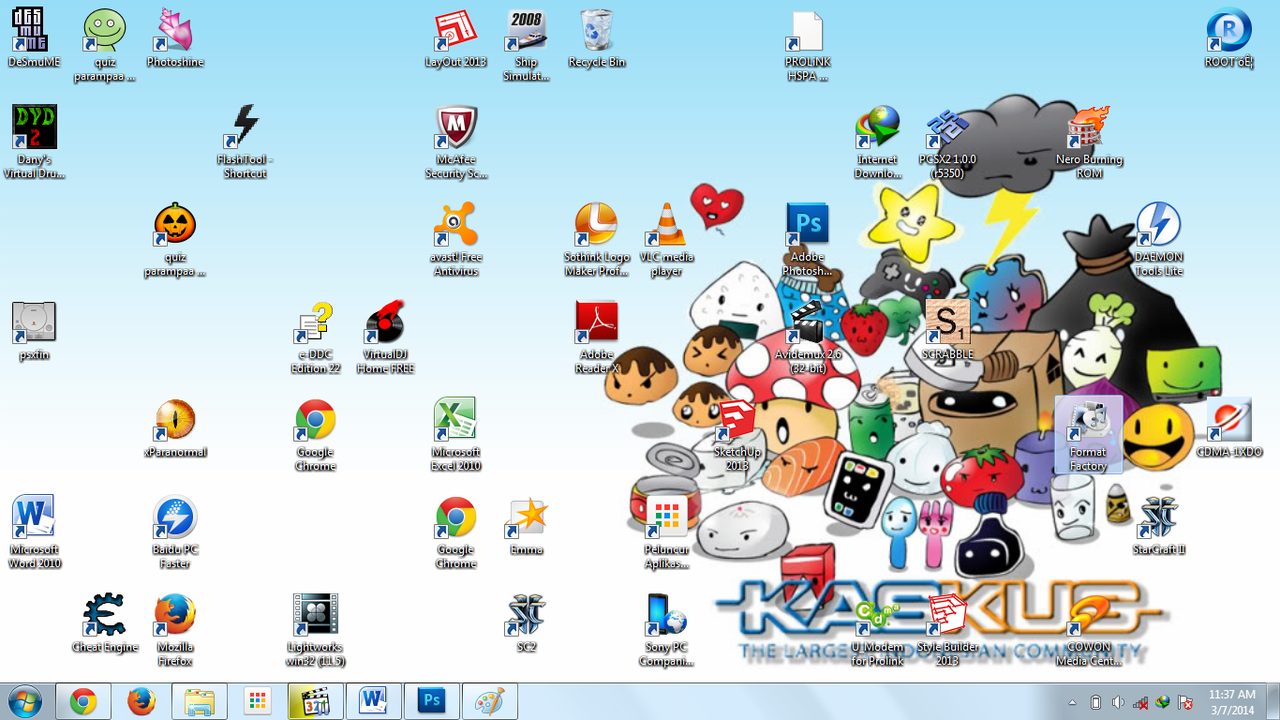Open Paint from the taskbar
The image size is (1280, 720).
[x=489, y=702]
